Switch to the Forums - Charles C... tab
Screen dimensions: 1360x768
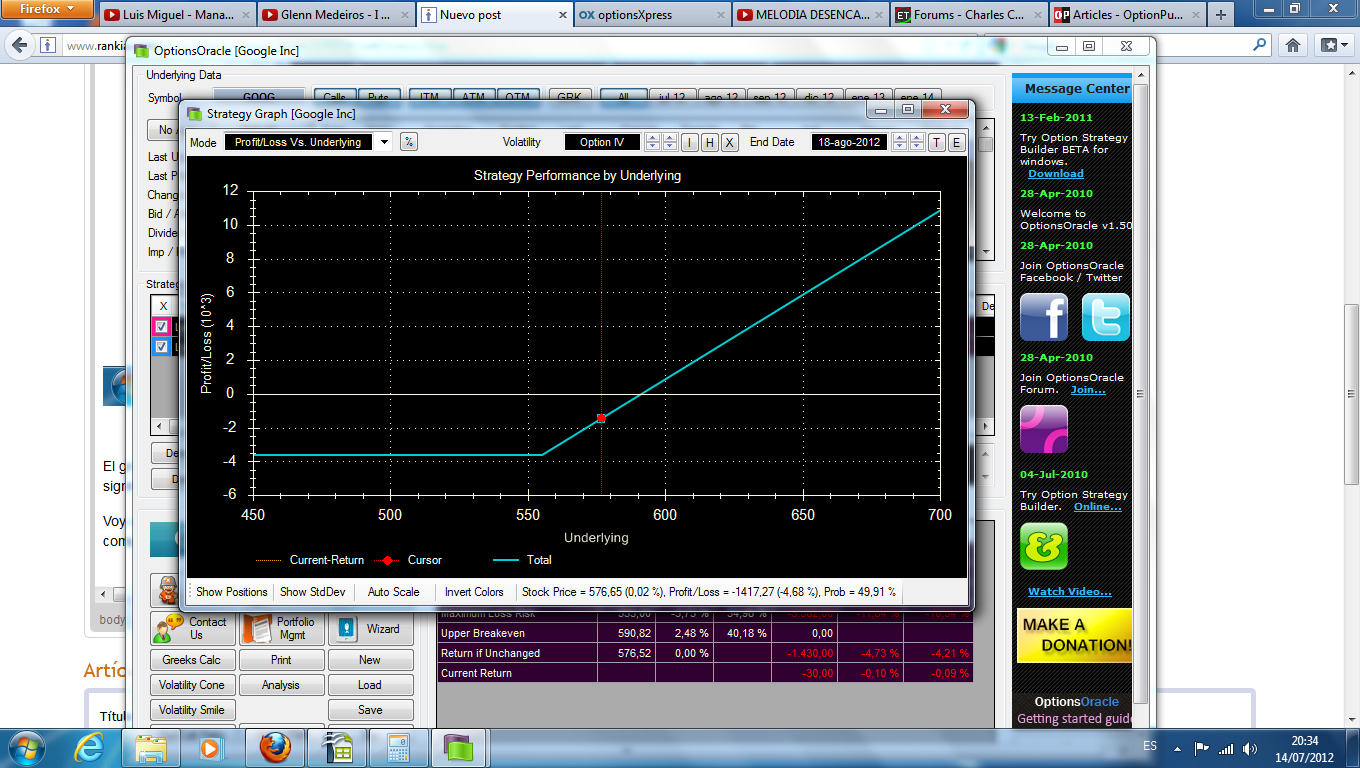click(x=967, y=15)
